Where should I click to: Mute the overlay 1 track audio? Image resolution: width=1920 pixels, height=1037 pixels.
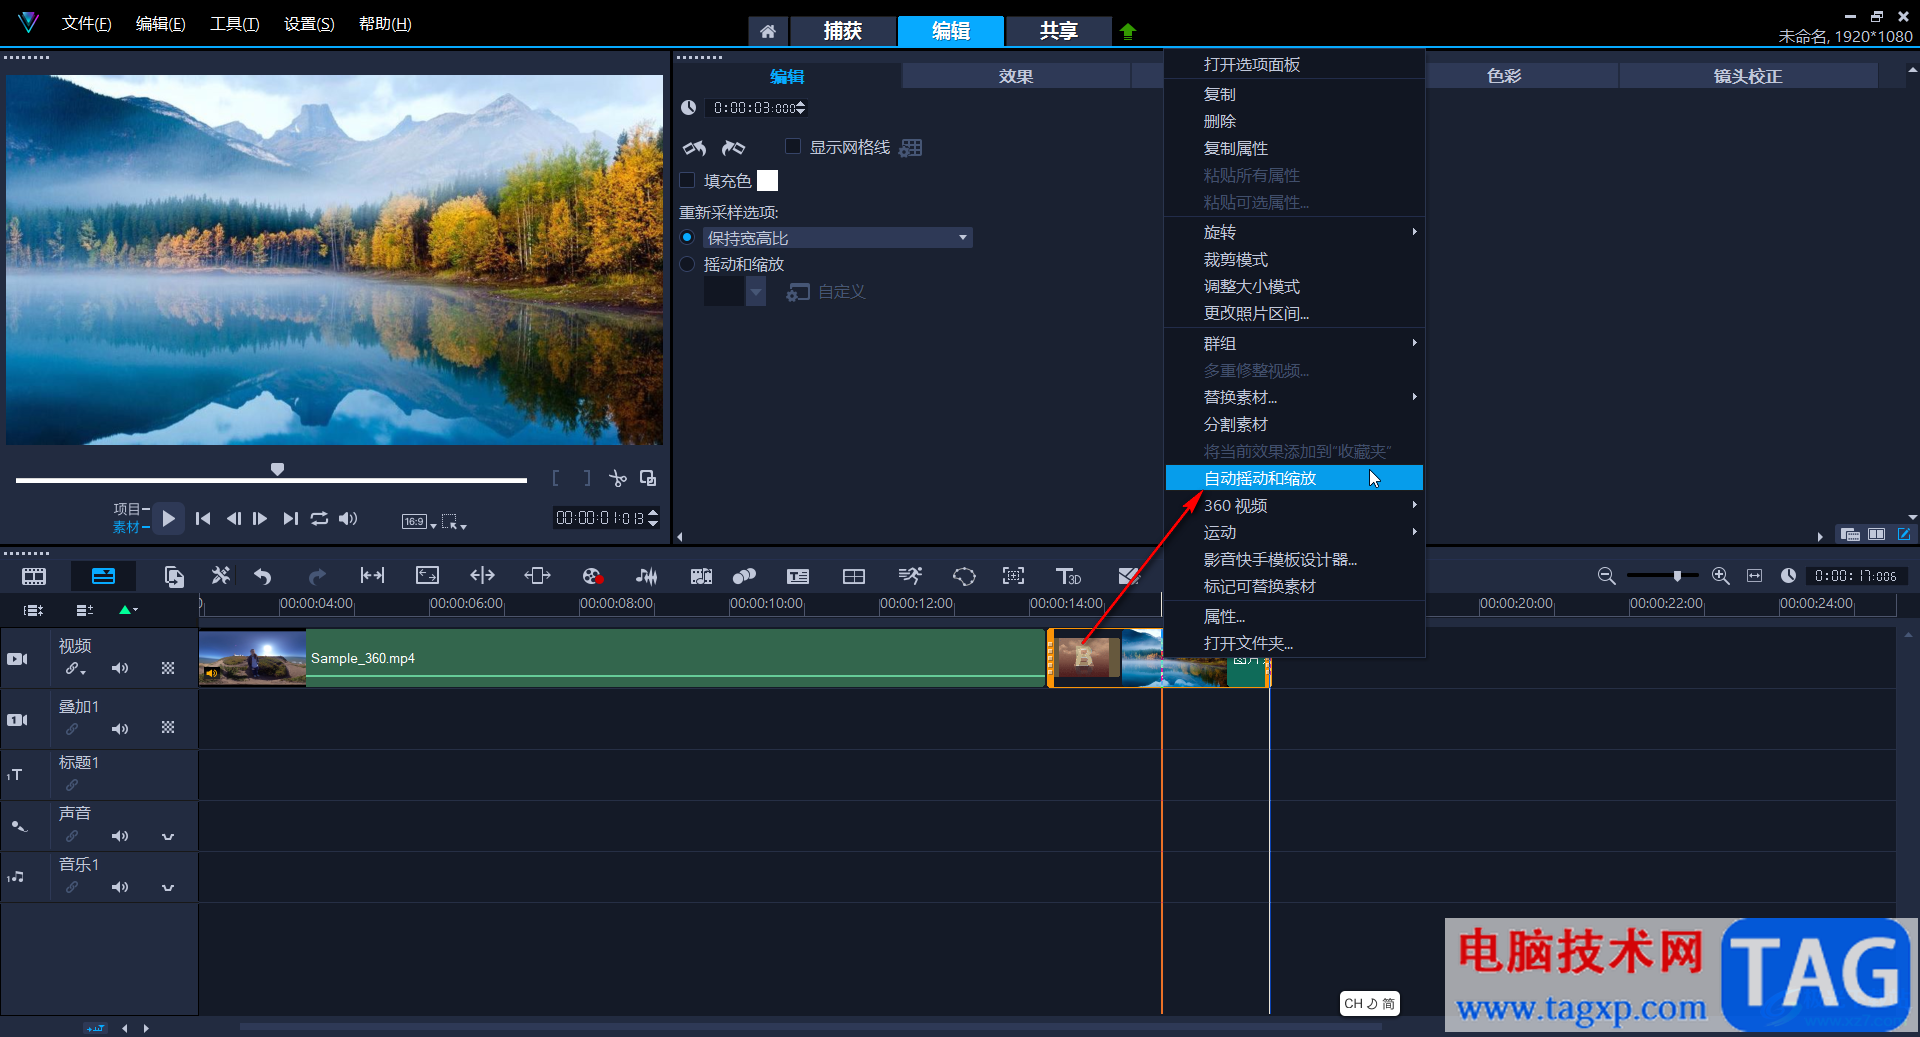[120, 729]
